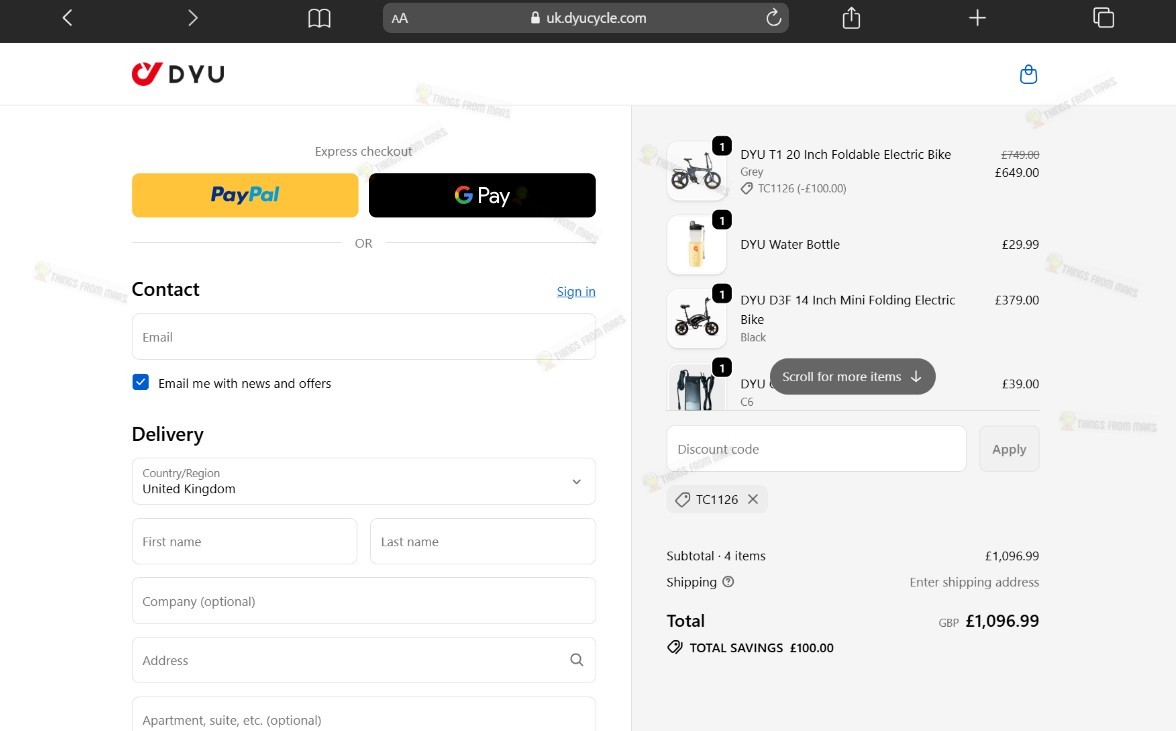Click the £649.00 discounted price
This screenshot has width=1176, height=731.
click(1016, 172)
